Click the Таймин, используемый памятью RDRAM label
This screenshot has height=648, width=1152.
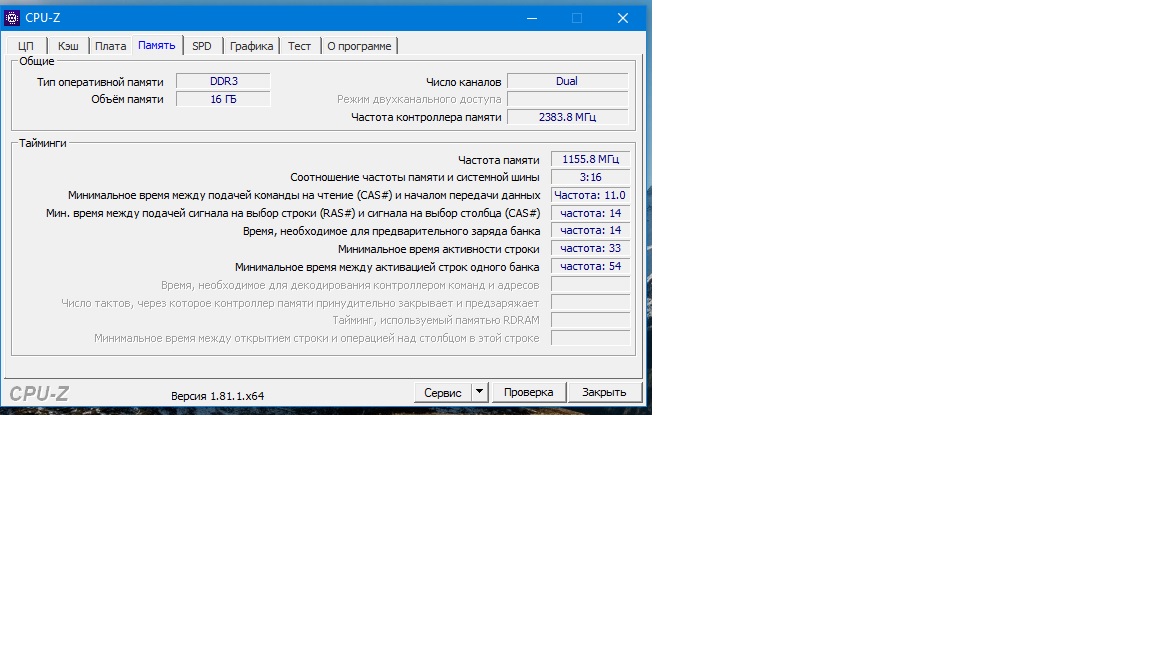[x=436, y=320]
